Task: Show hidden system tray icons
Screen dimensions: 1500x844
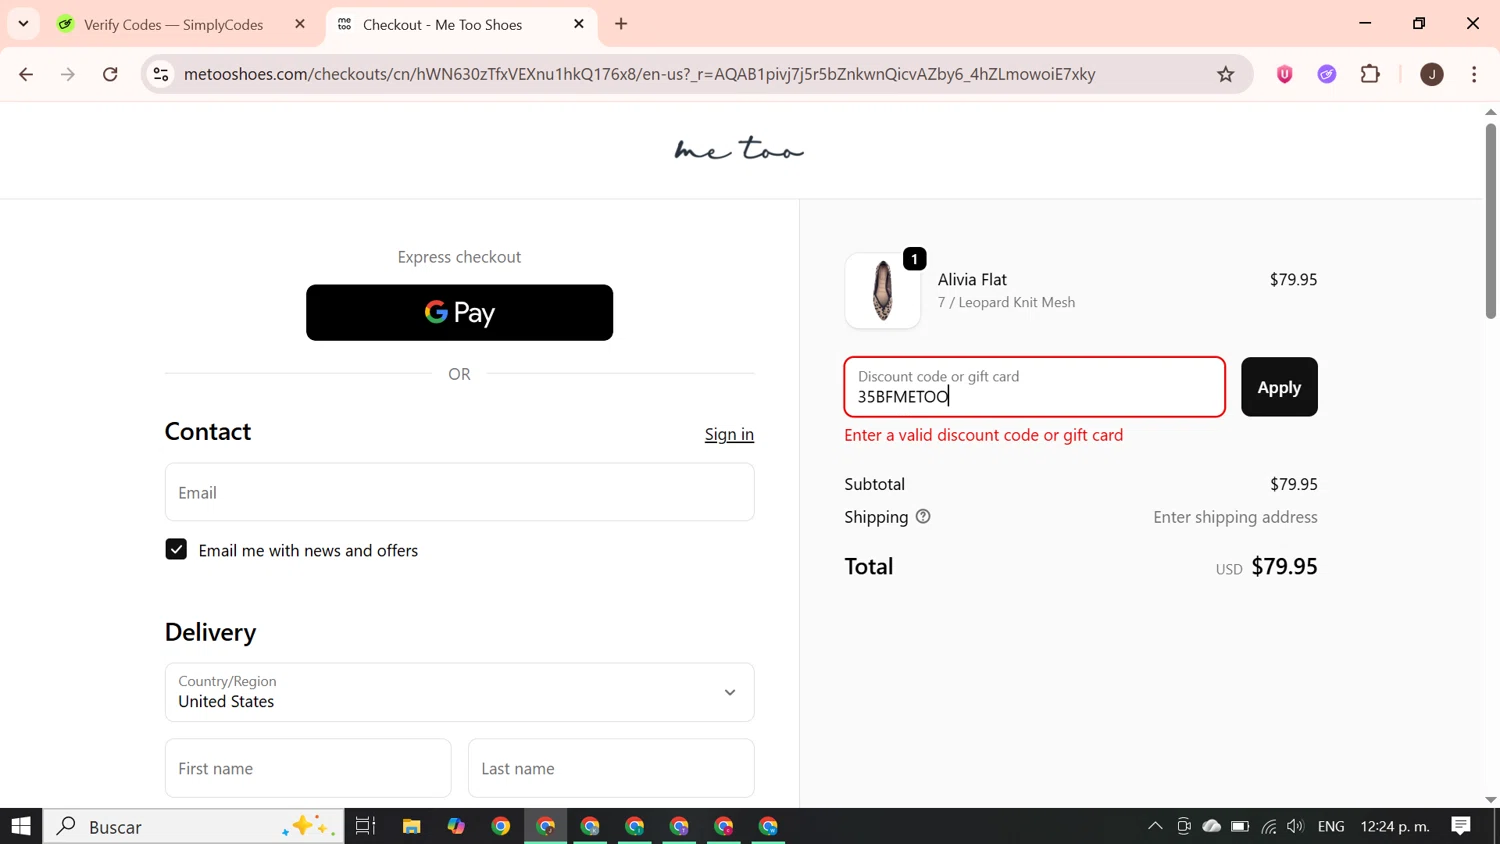Action: (x=1155, y=826)
